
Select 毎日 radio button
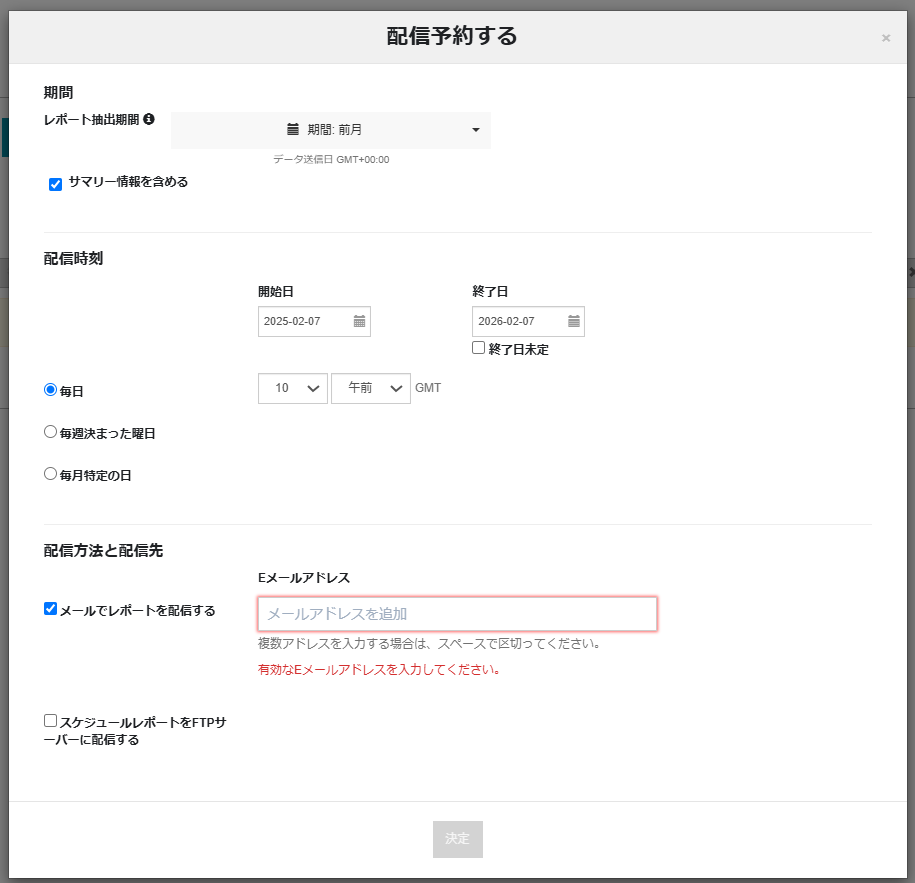(51, 390)
